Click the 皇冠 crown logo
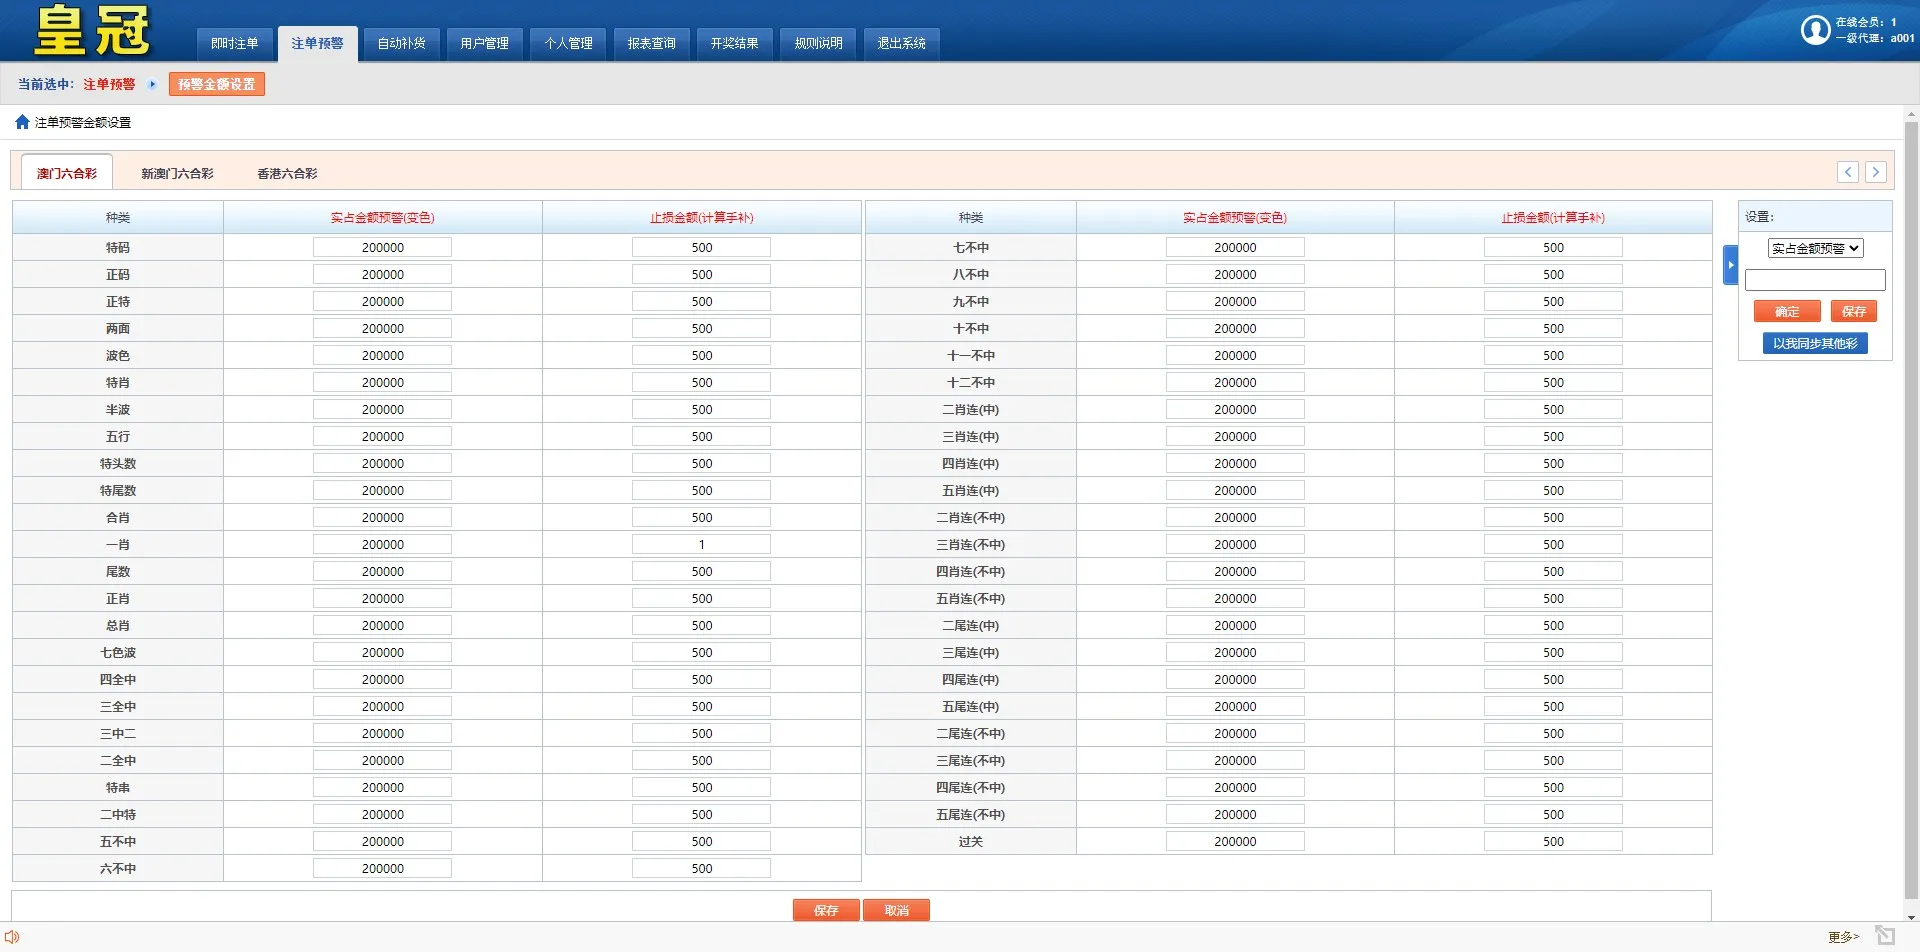This screenshot has height=952, width=1920. coord(88,30)
